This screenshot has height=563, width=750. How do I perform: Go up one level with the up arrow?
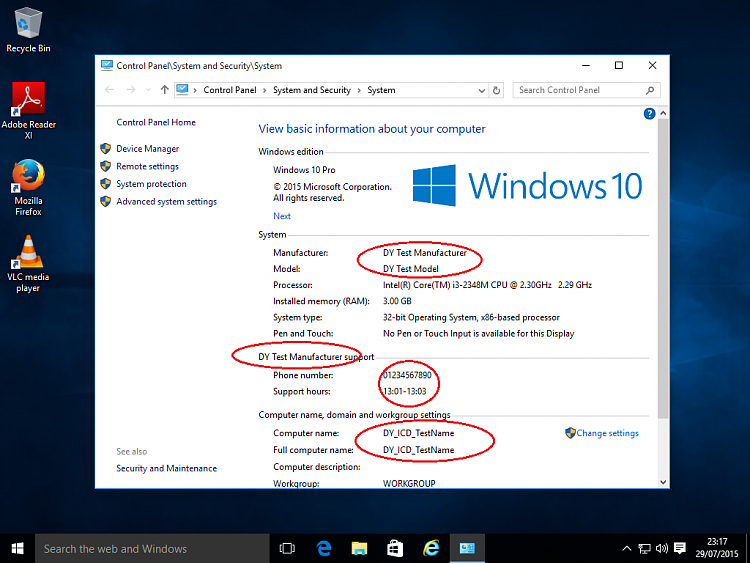(x=165, y=90)
